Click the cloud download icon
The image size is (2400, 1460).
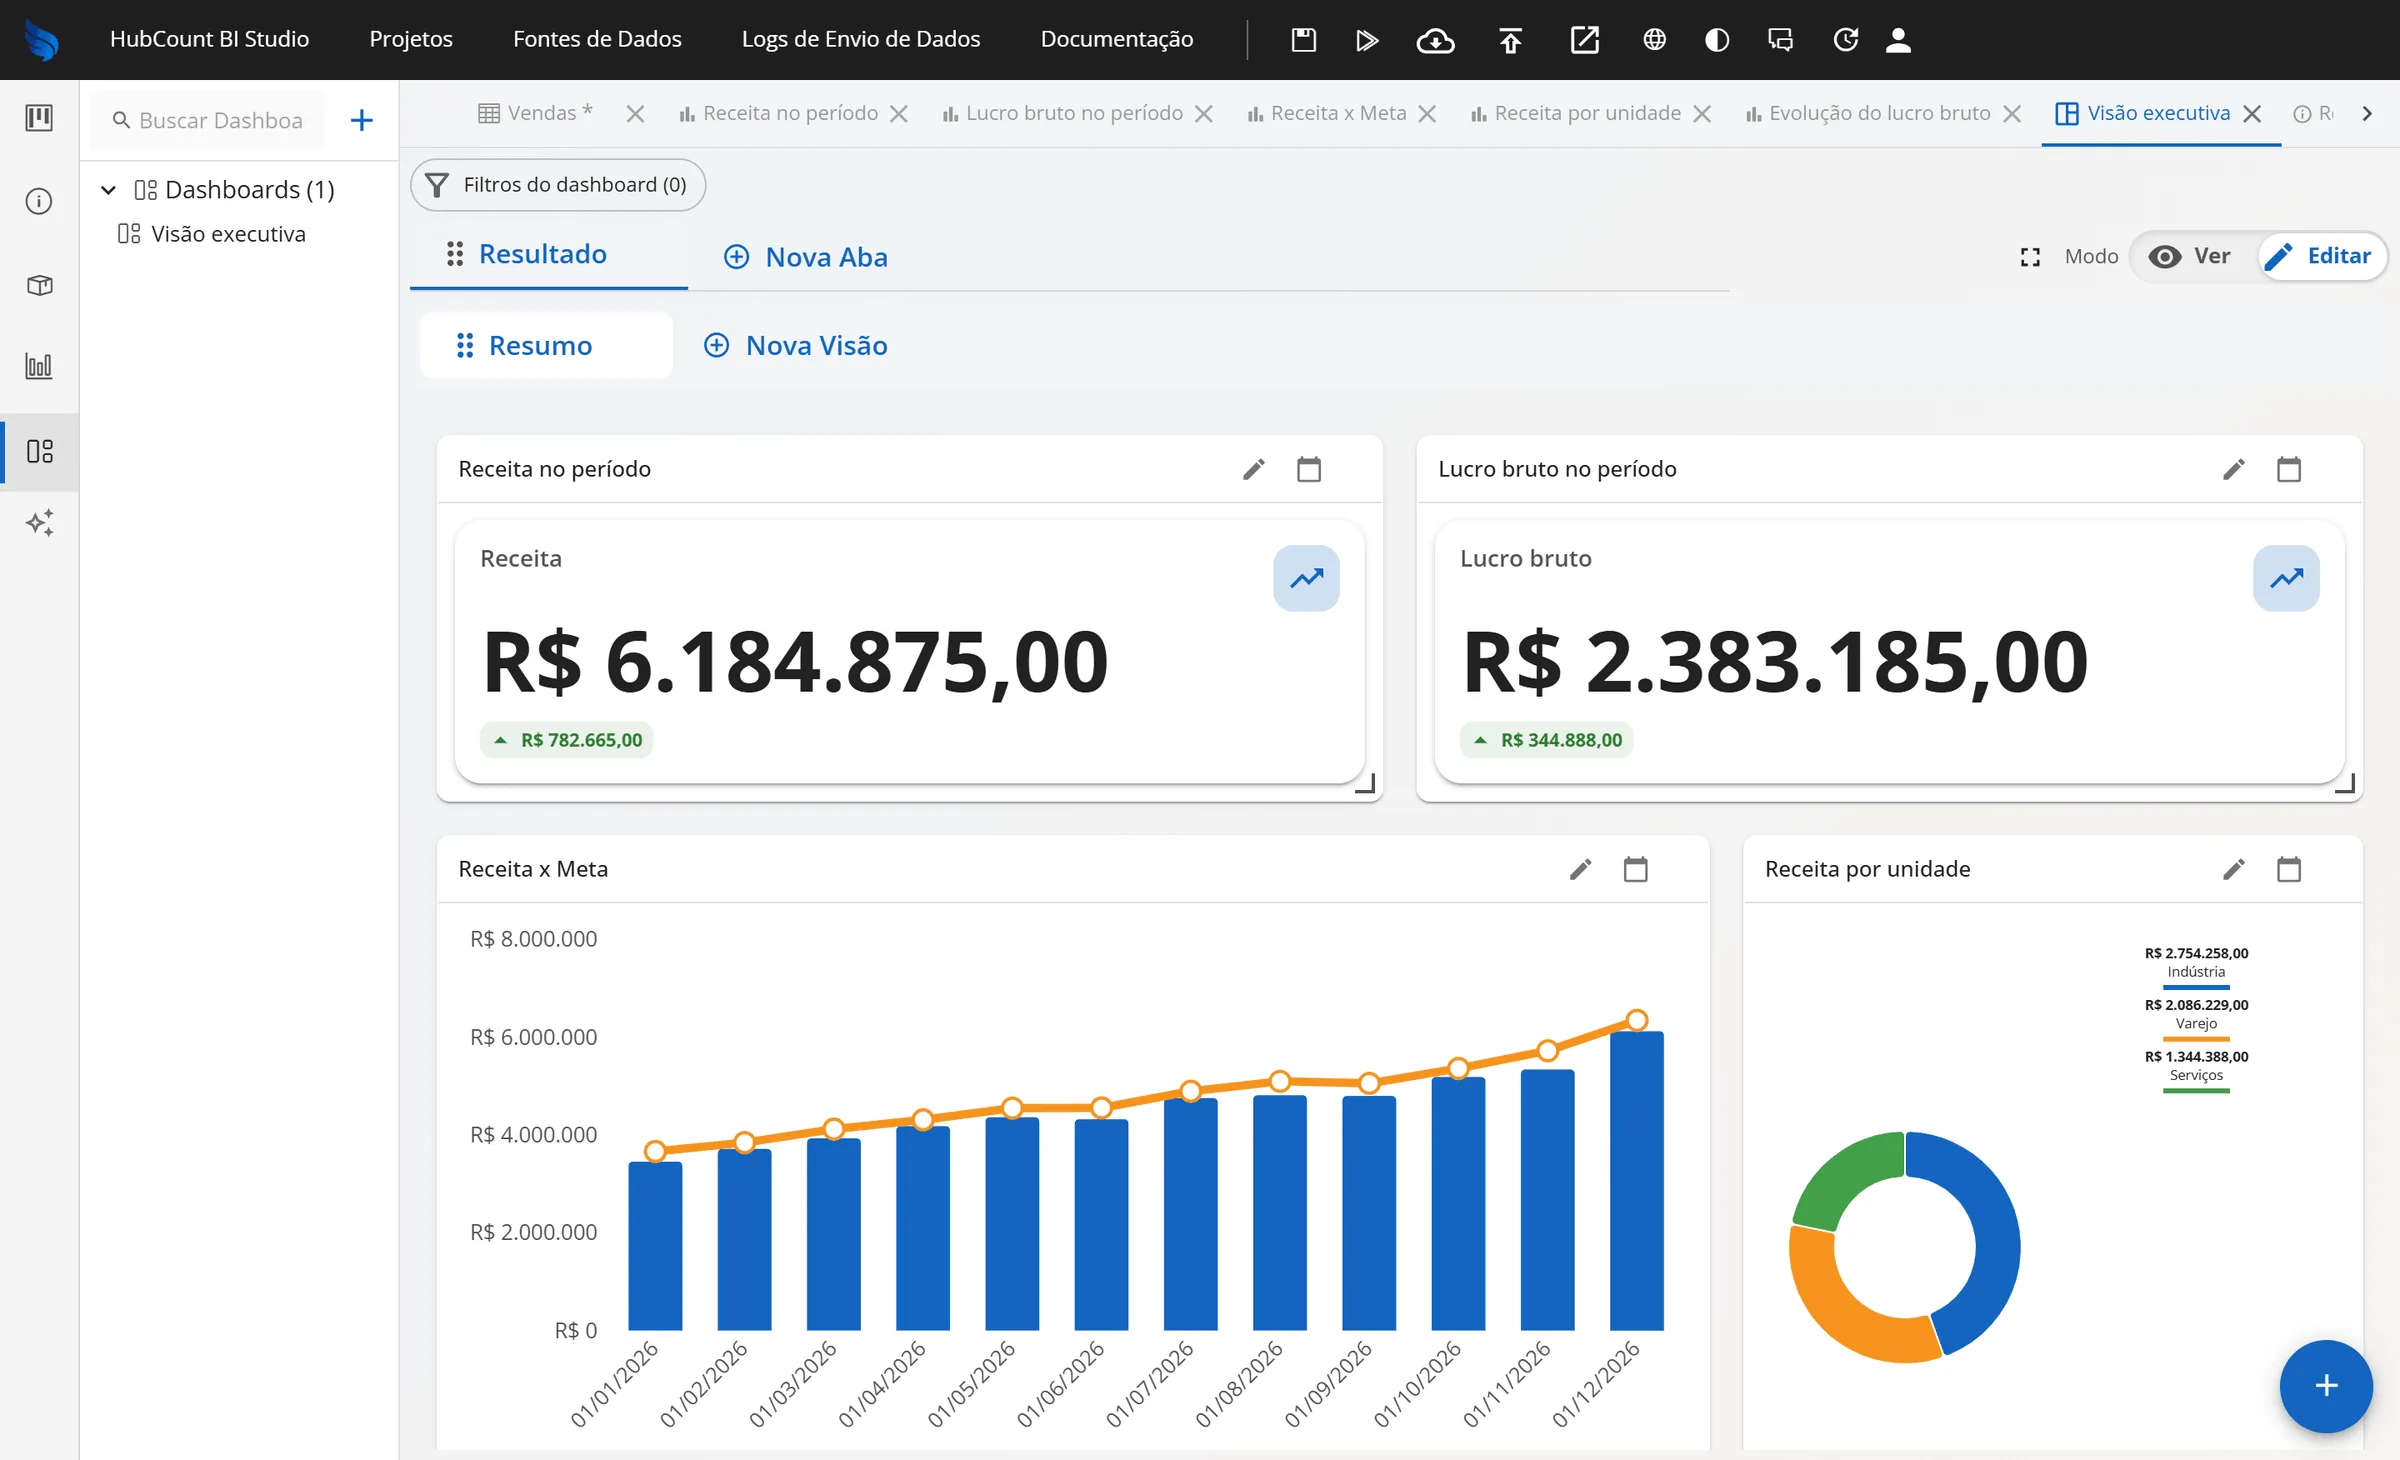[x=1435, y=40]
